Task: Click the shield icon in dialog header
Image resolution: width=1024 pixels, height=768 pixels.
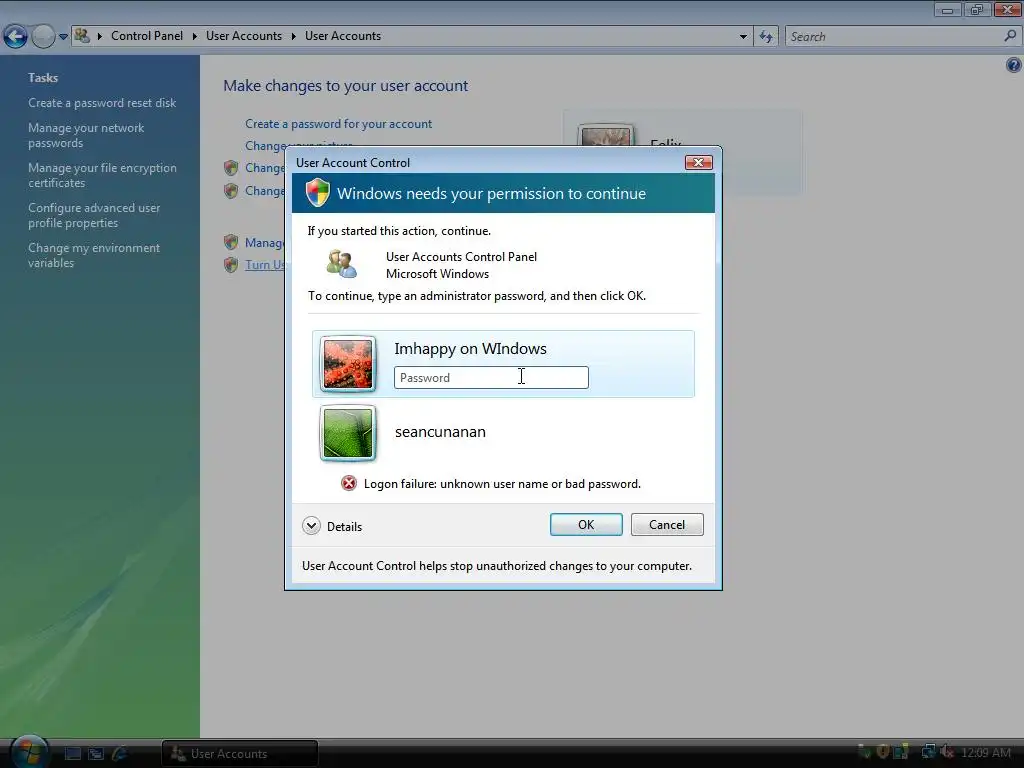Action: [x=318, y=193]
